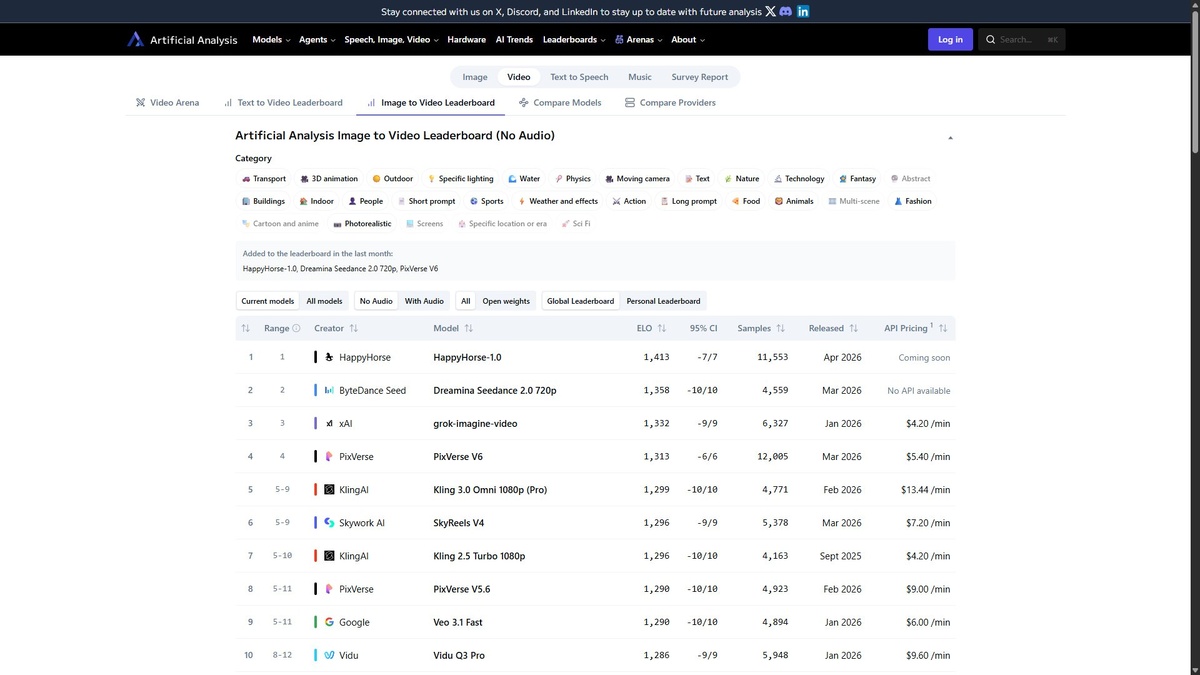Collapse the leaderboard section arrow
This screenshot has width=1200, height=675.
pyautogui.click(x=950, y=137)
